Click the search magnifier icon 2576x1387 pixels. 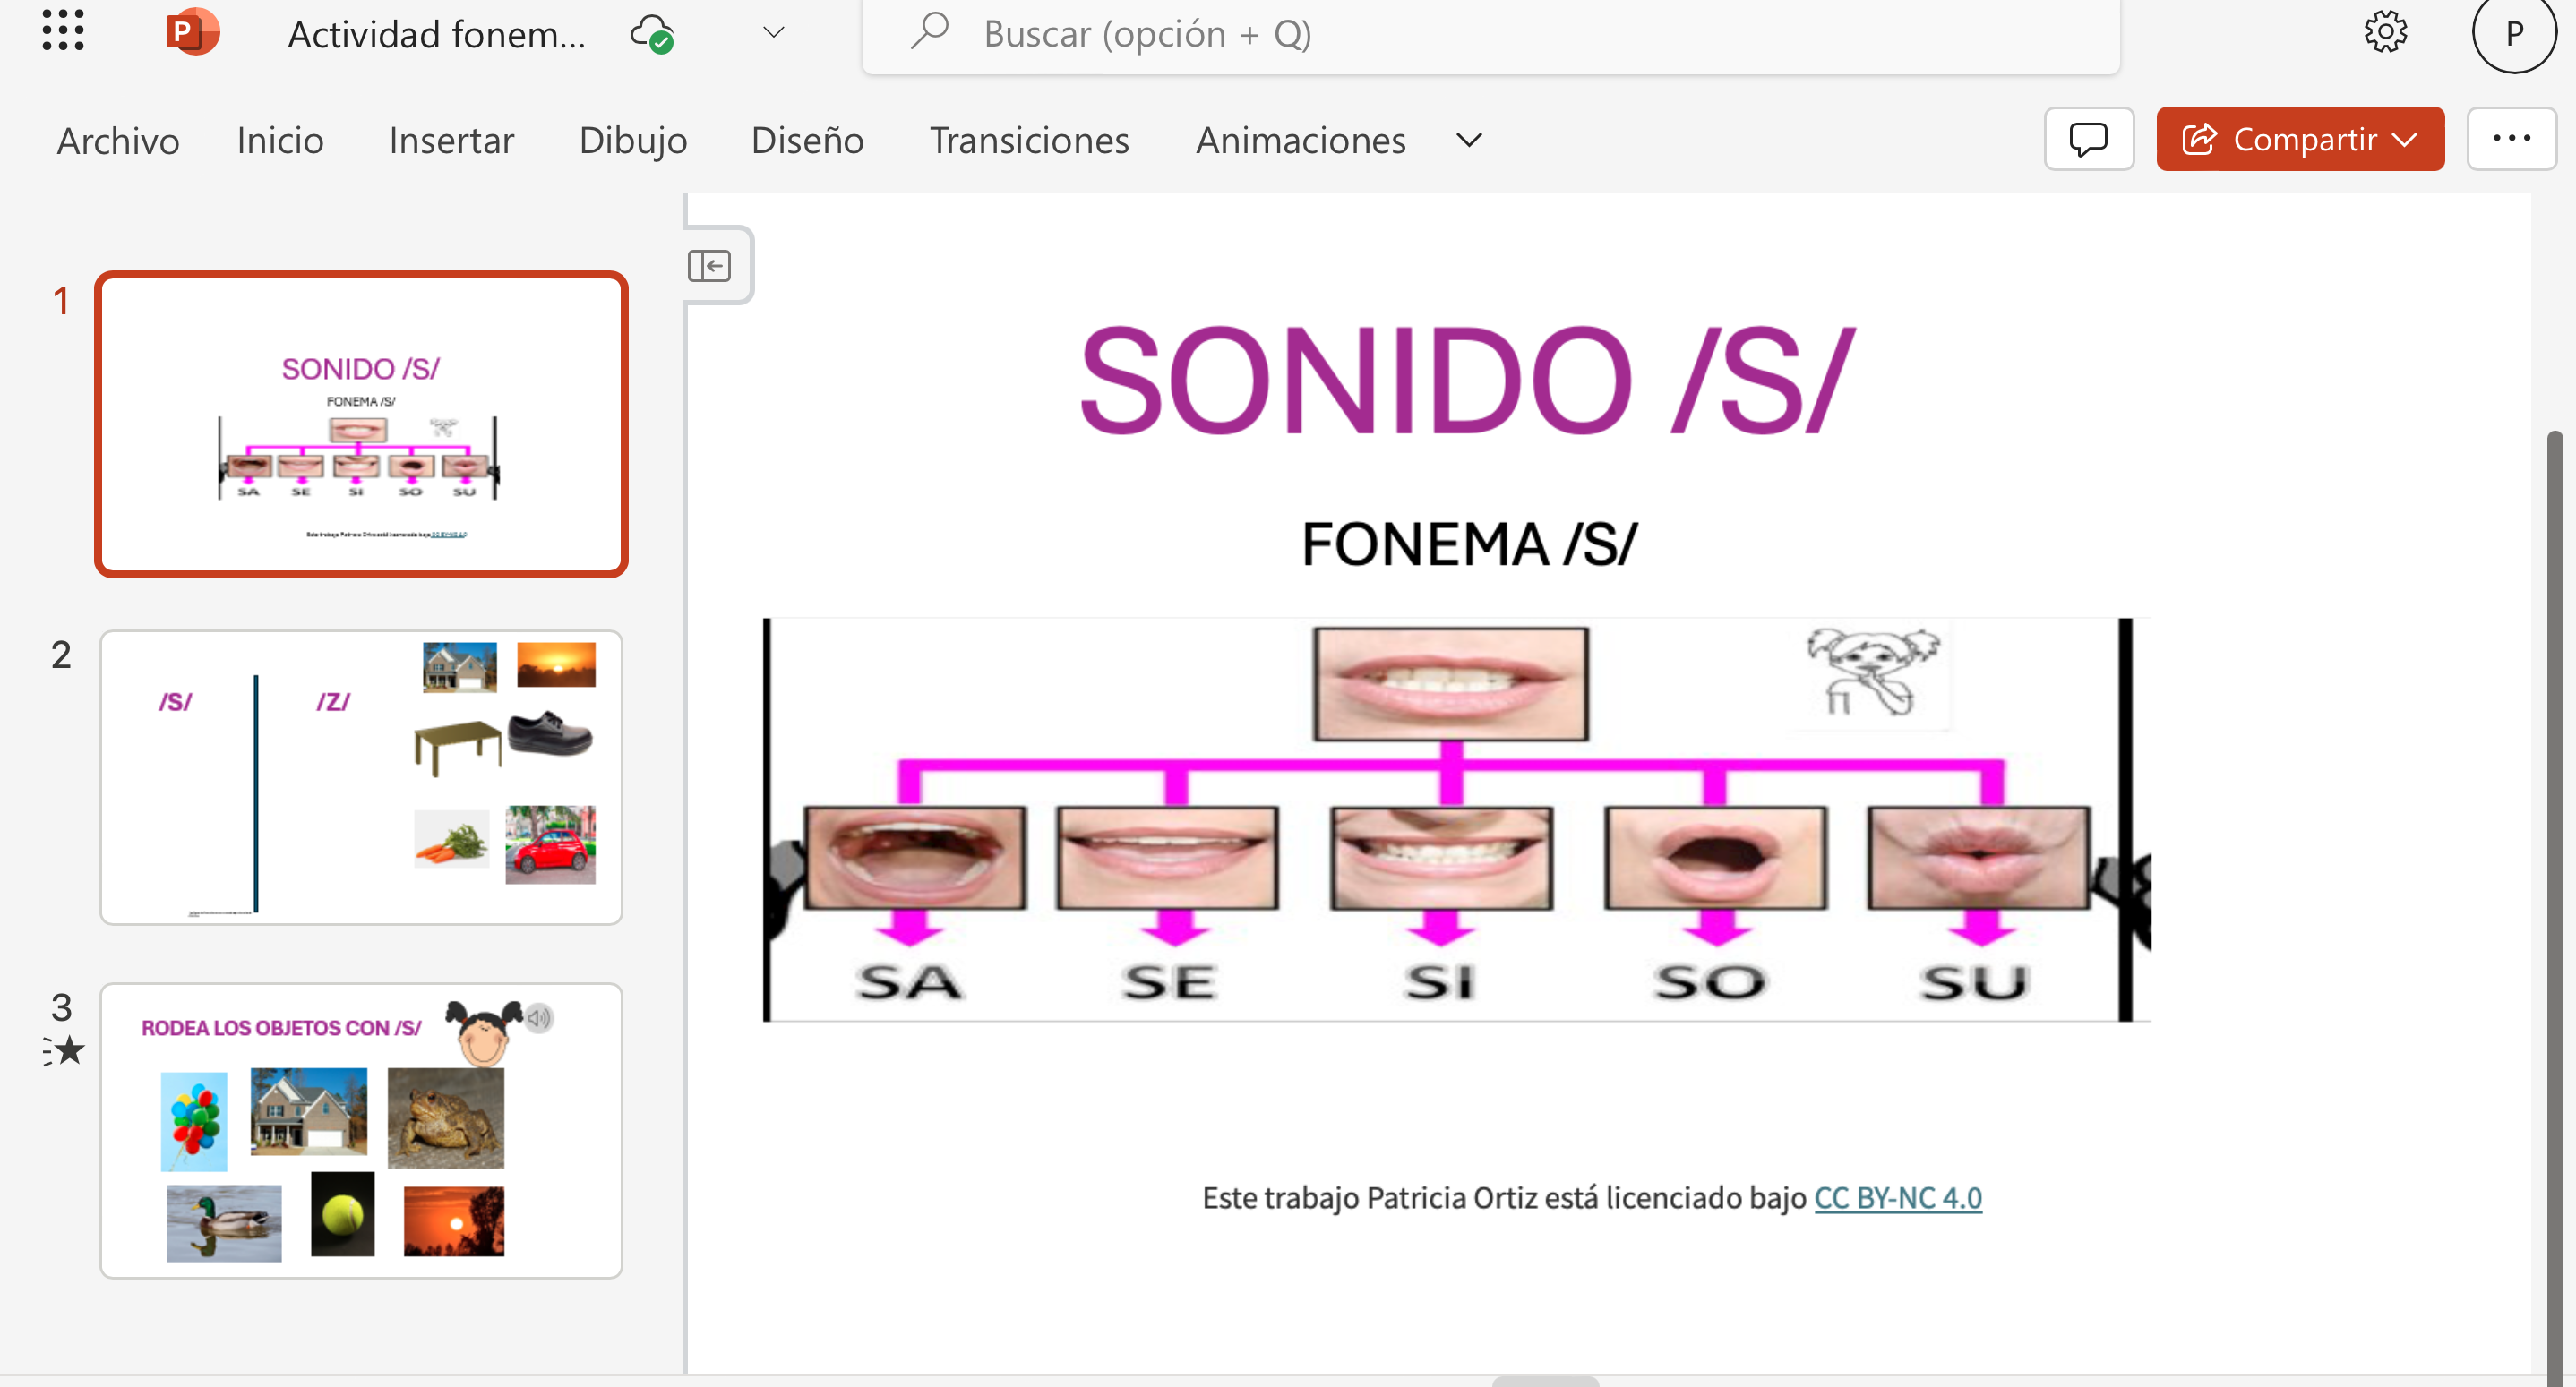pos(929,31)
